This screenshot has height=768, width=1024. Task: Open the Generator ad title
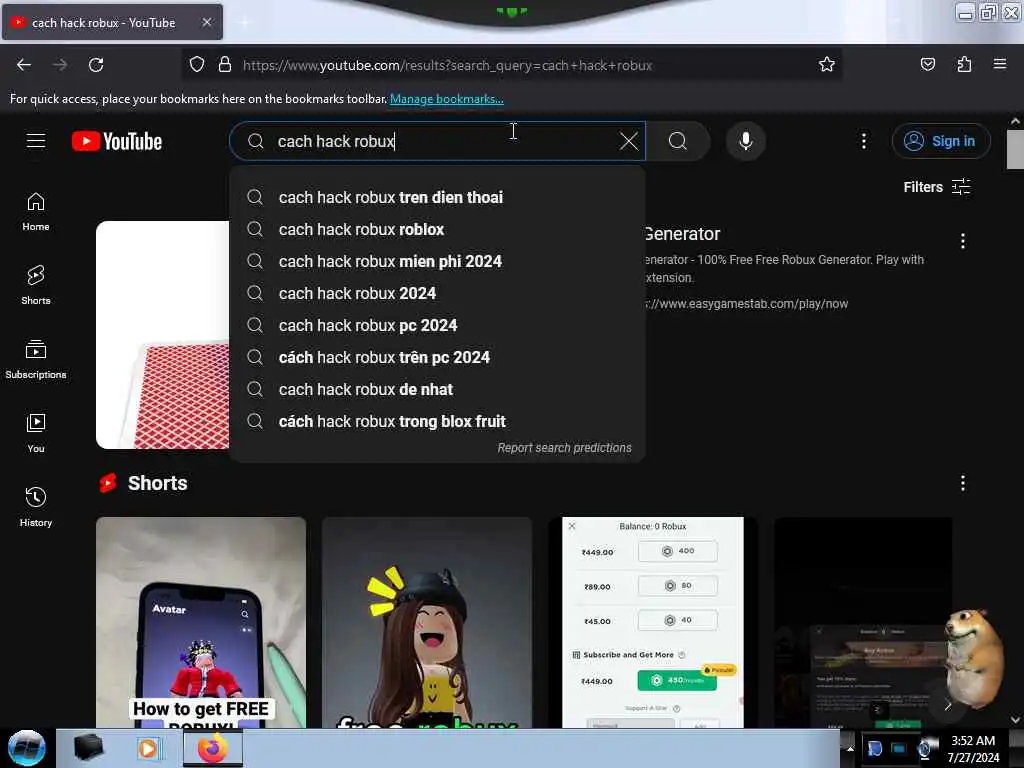point(682,234)
